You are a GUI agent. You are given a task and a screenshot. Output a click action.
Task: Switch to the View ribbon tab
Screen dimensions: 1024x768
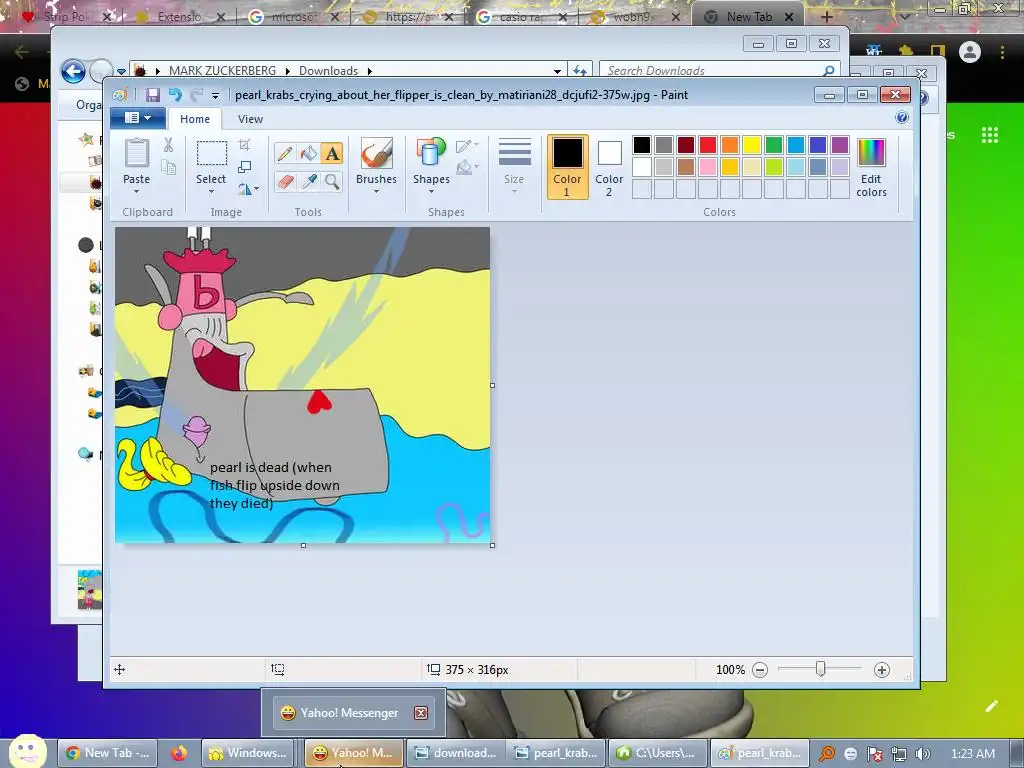coord(250,119)
